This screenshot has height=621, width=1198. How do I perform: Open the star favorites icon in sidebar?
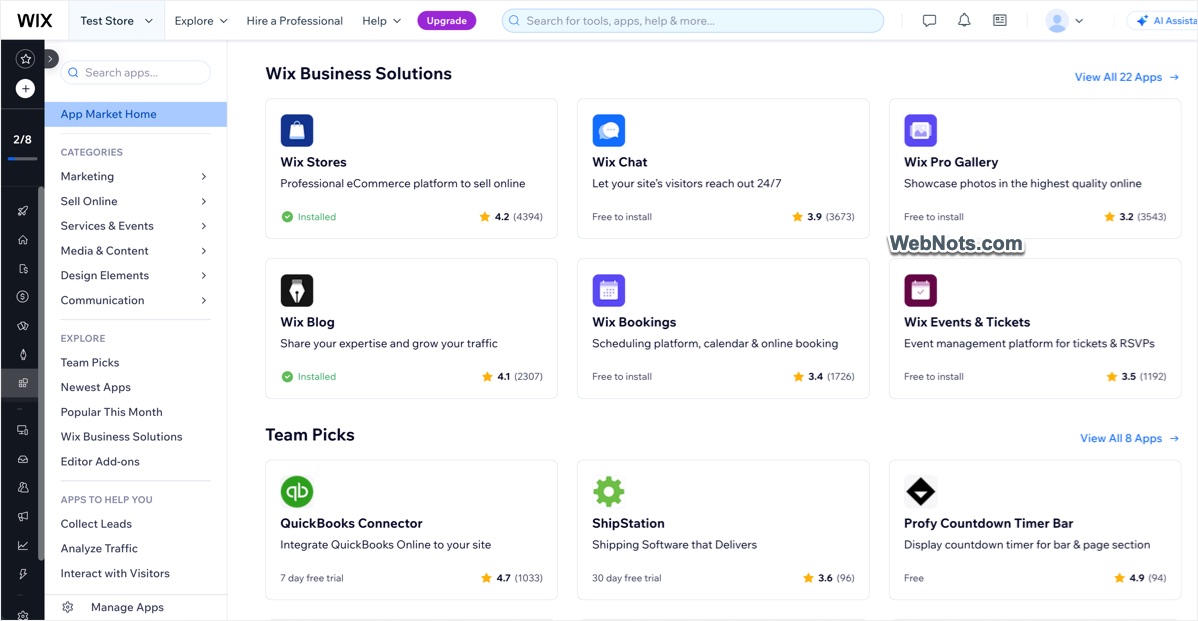tap(25, 59)
